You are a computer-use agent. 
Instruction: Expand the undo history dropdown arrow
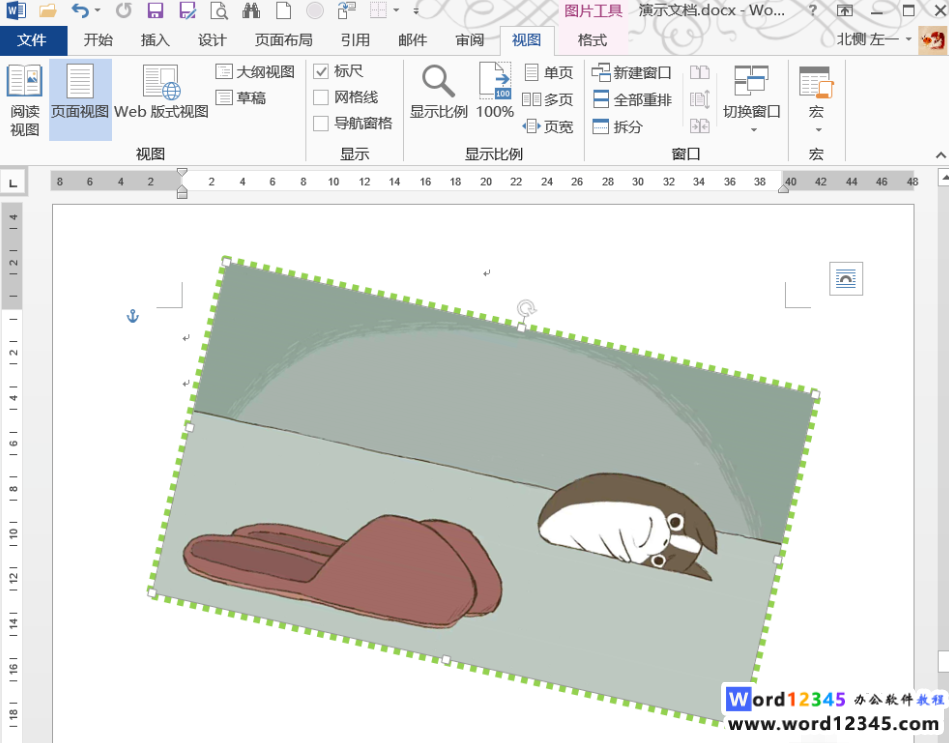[x=97, y=10]
